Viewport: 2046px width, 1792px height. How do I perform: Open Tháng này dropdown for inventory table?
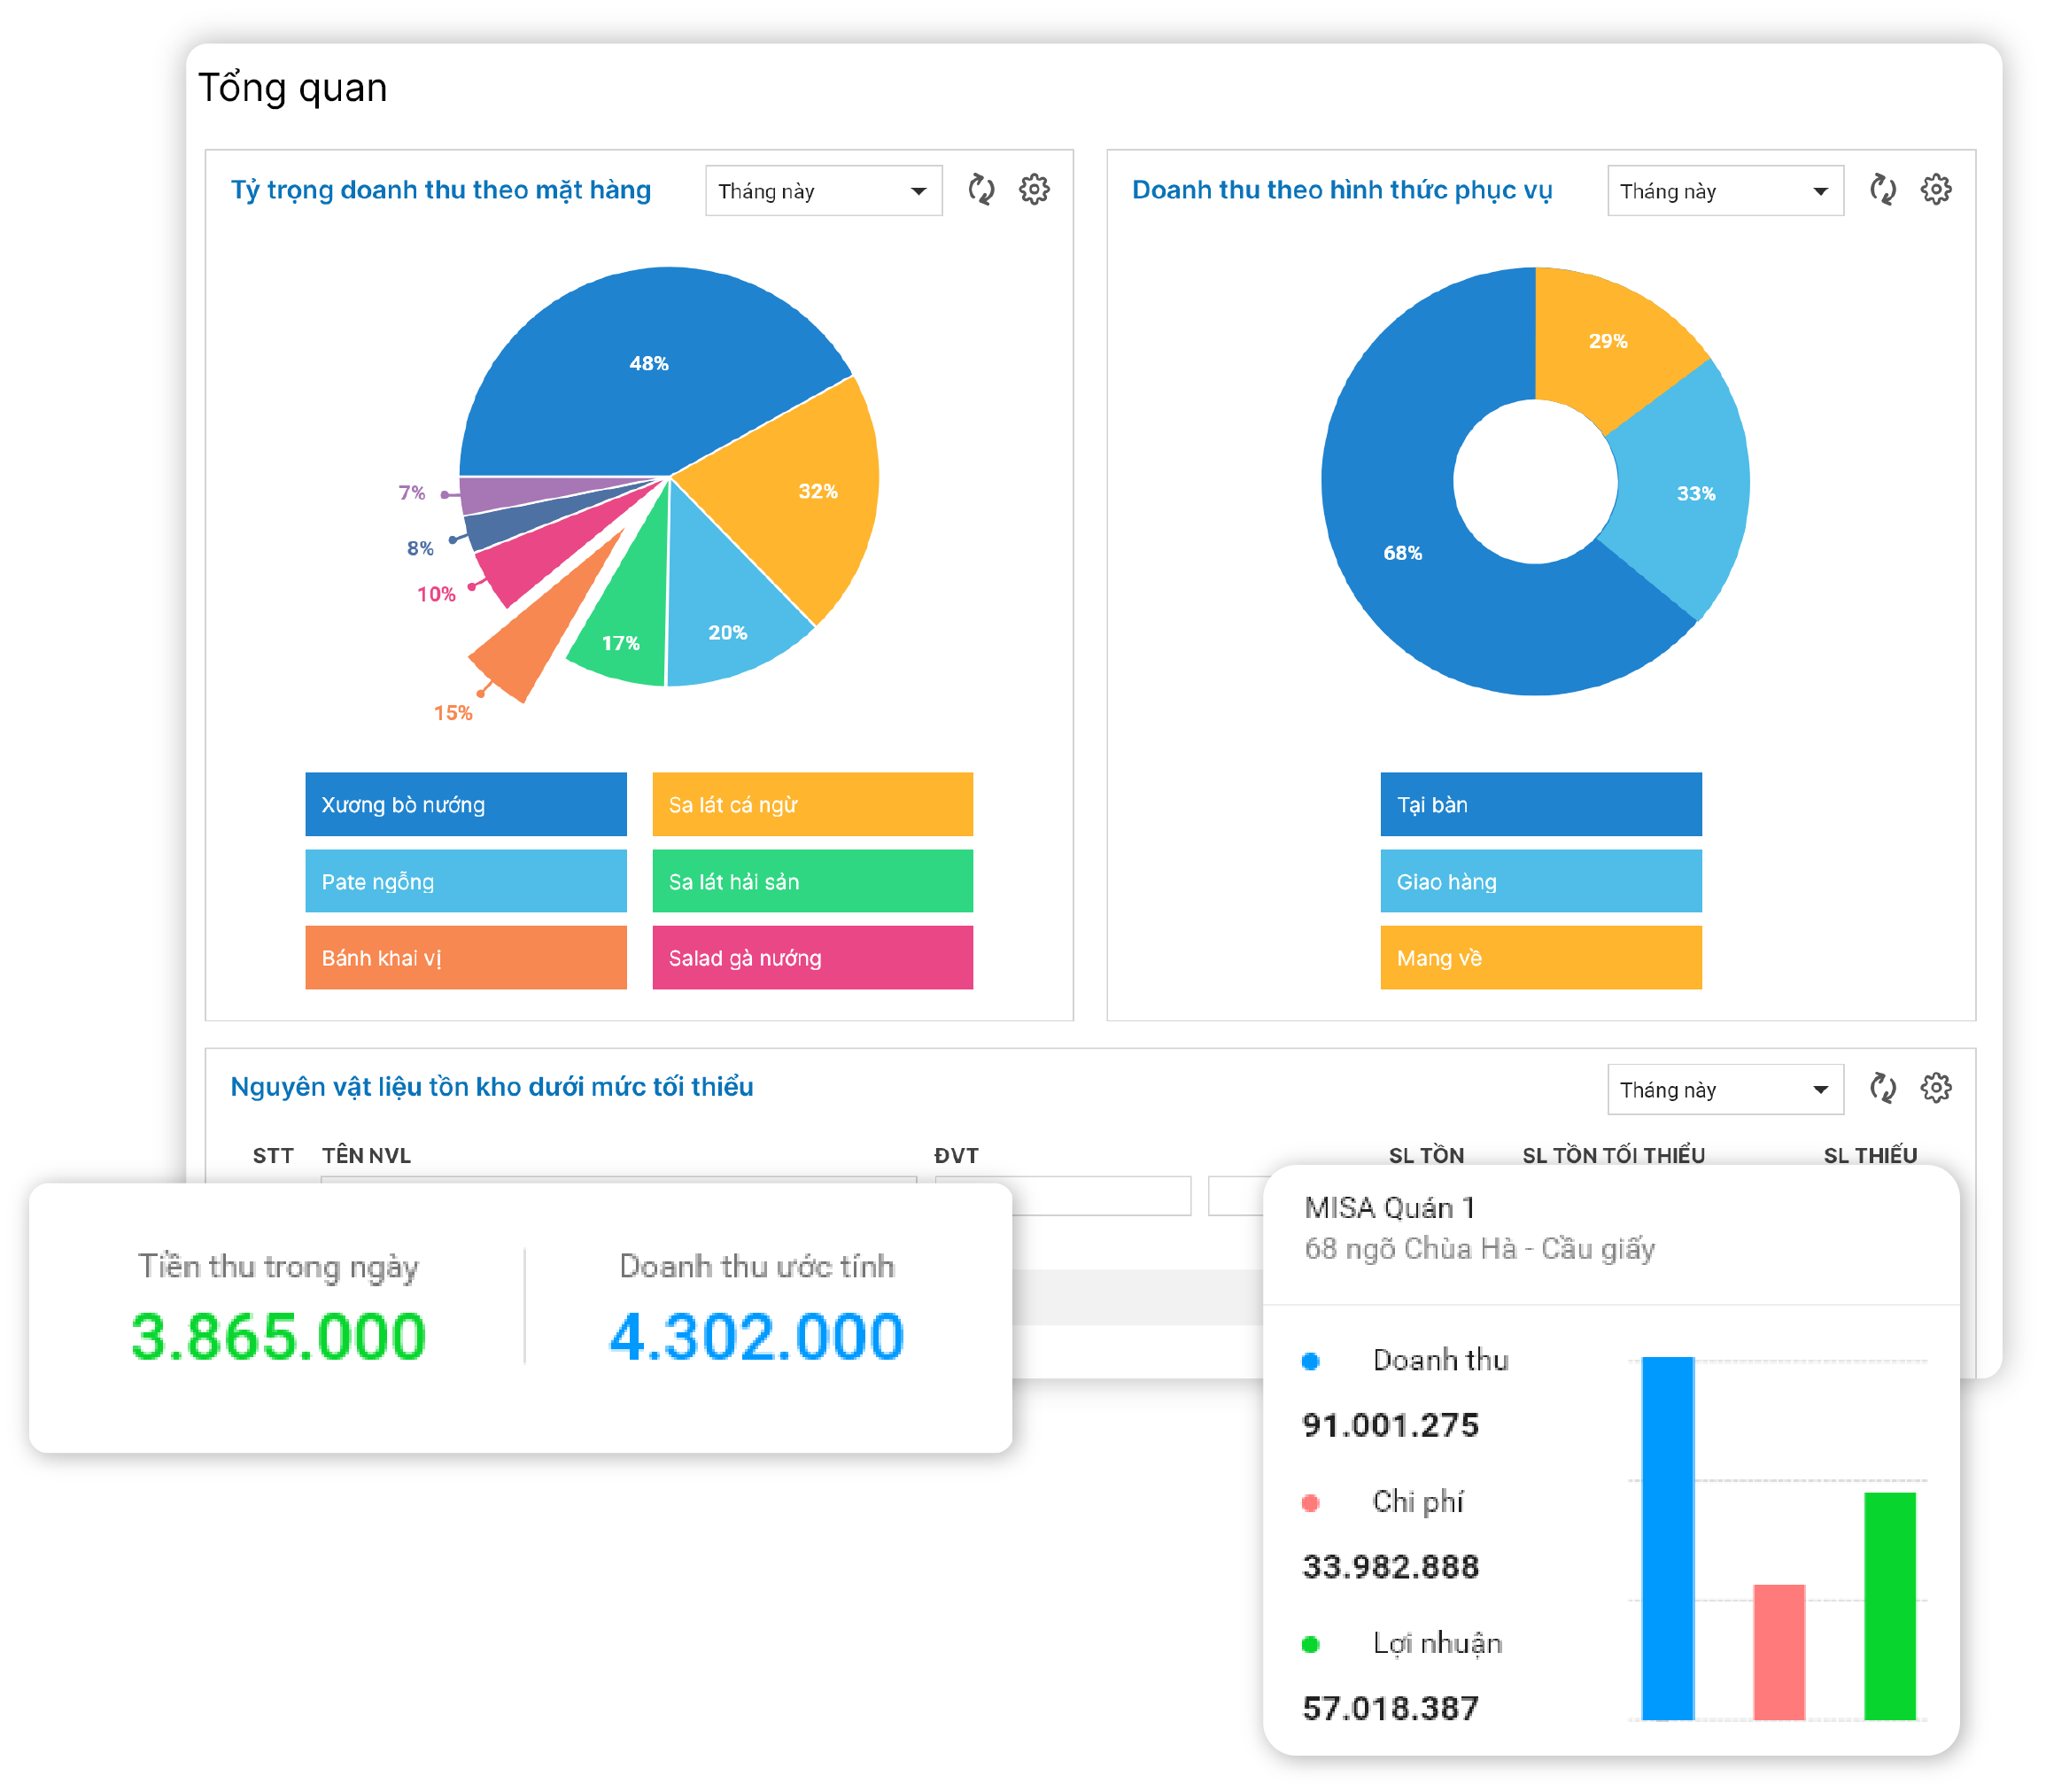[1724, 1090]
